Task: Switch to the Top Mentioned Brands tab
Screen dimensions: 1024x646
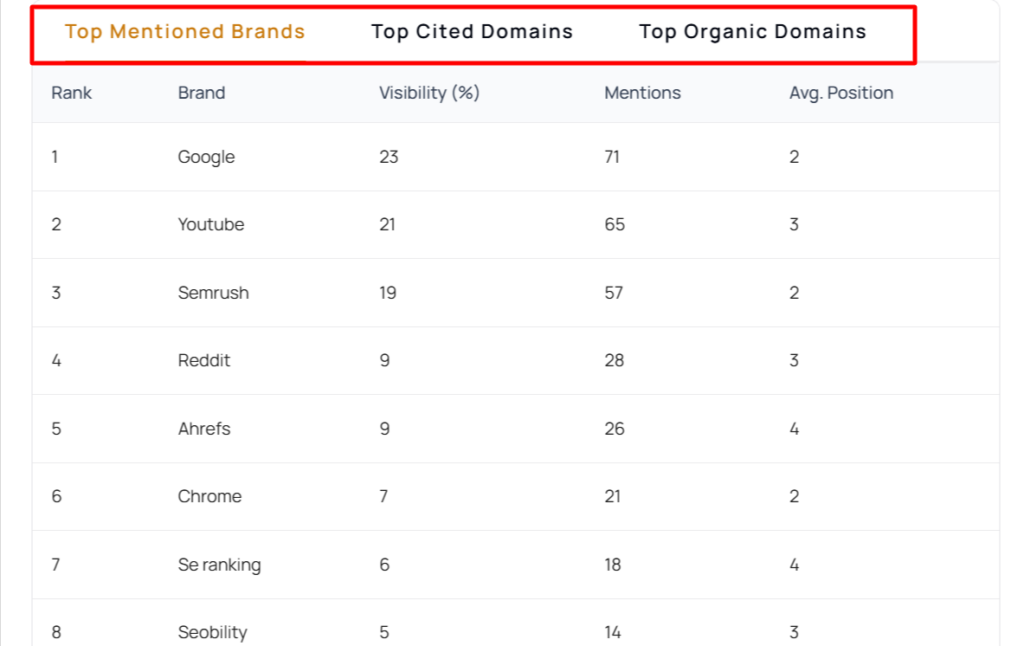Action: point(185,32)
